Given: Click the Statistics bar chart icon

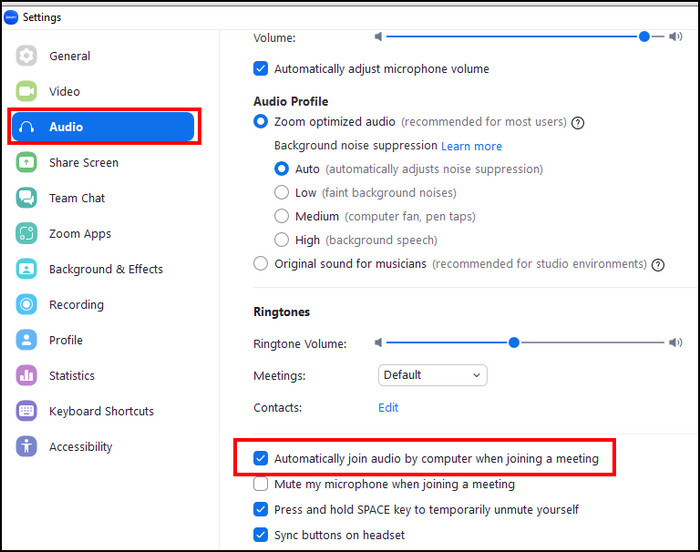Looking at the screenshot, I should click(26, 376).
